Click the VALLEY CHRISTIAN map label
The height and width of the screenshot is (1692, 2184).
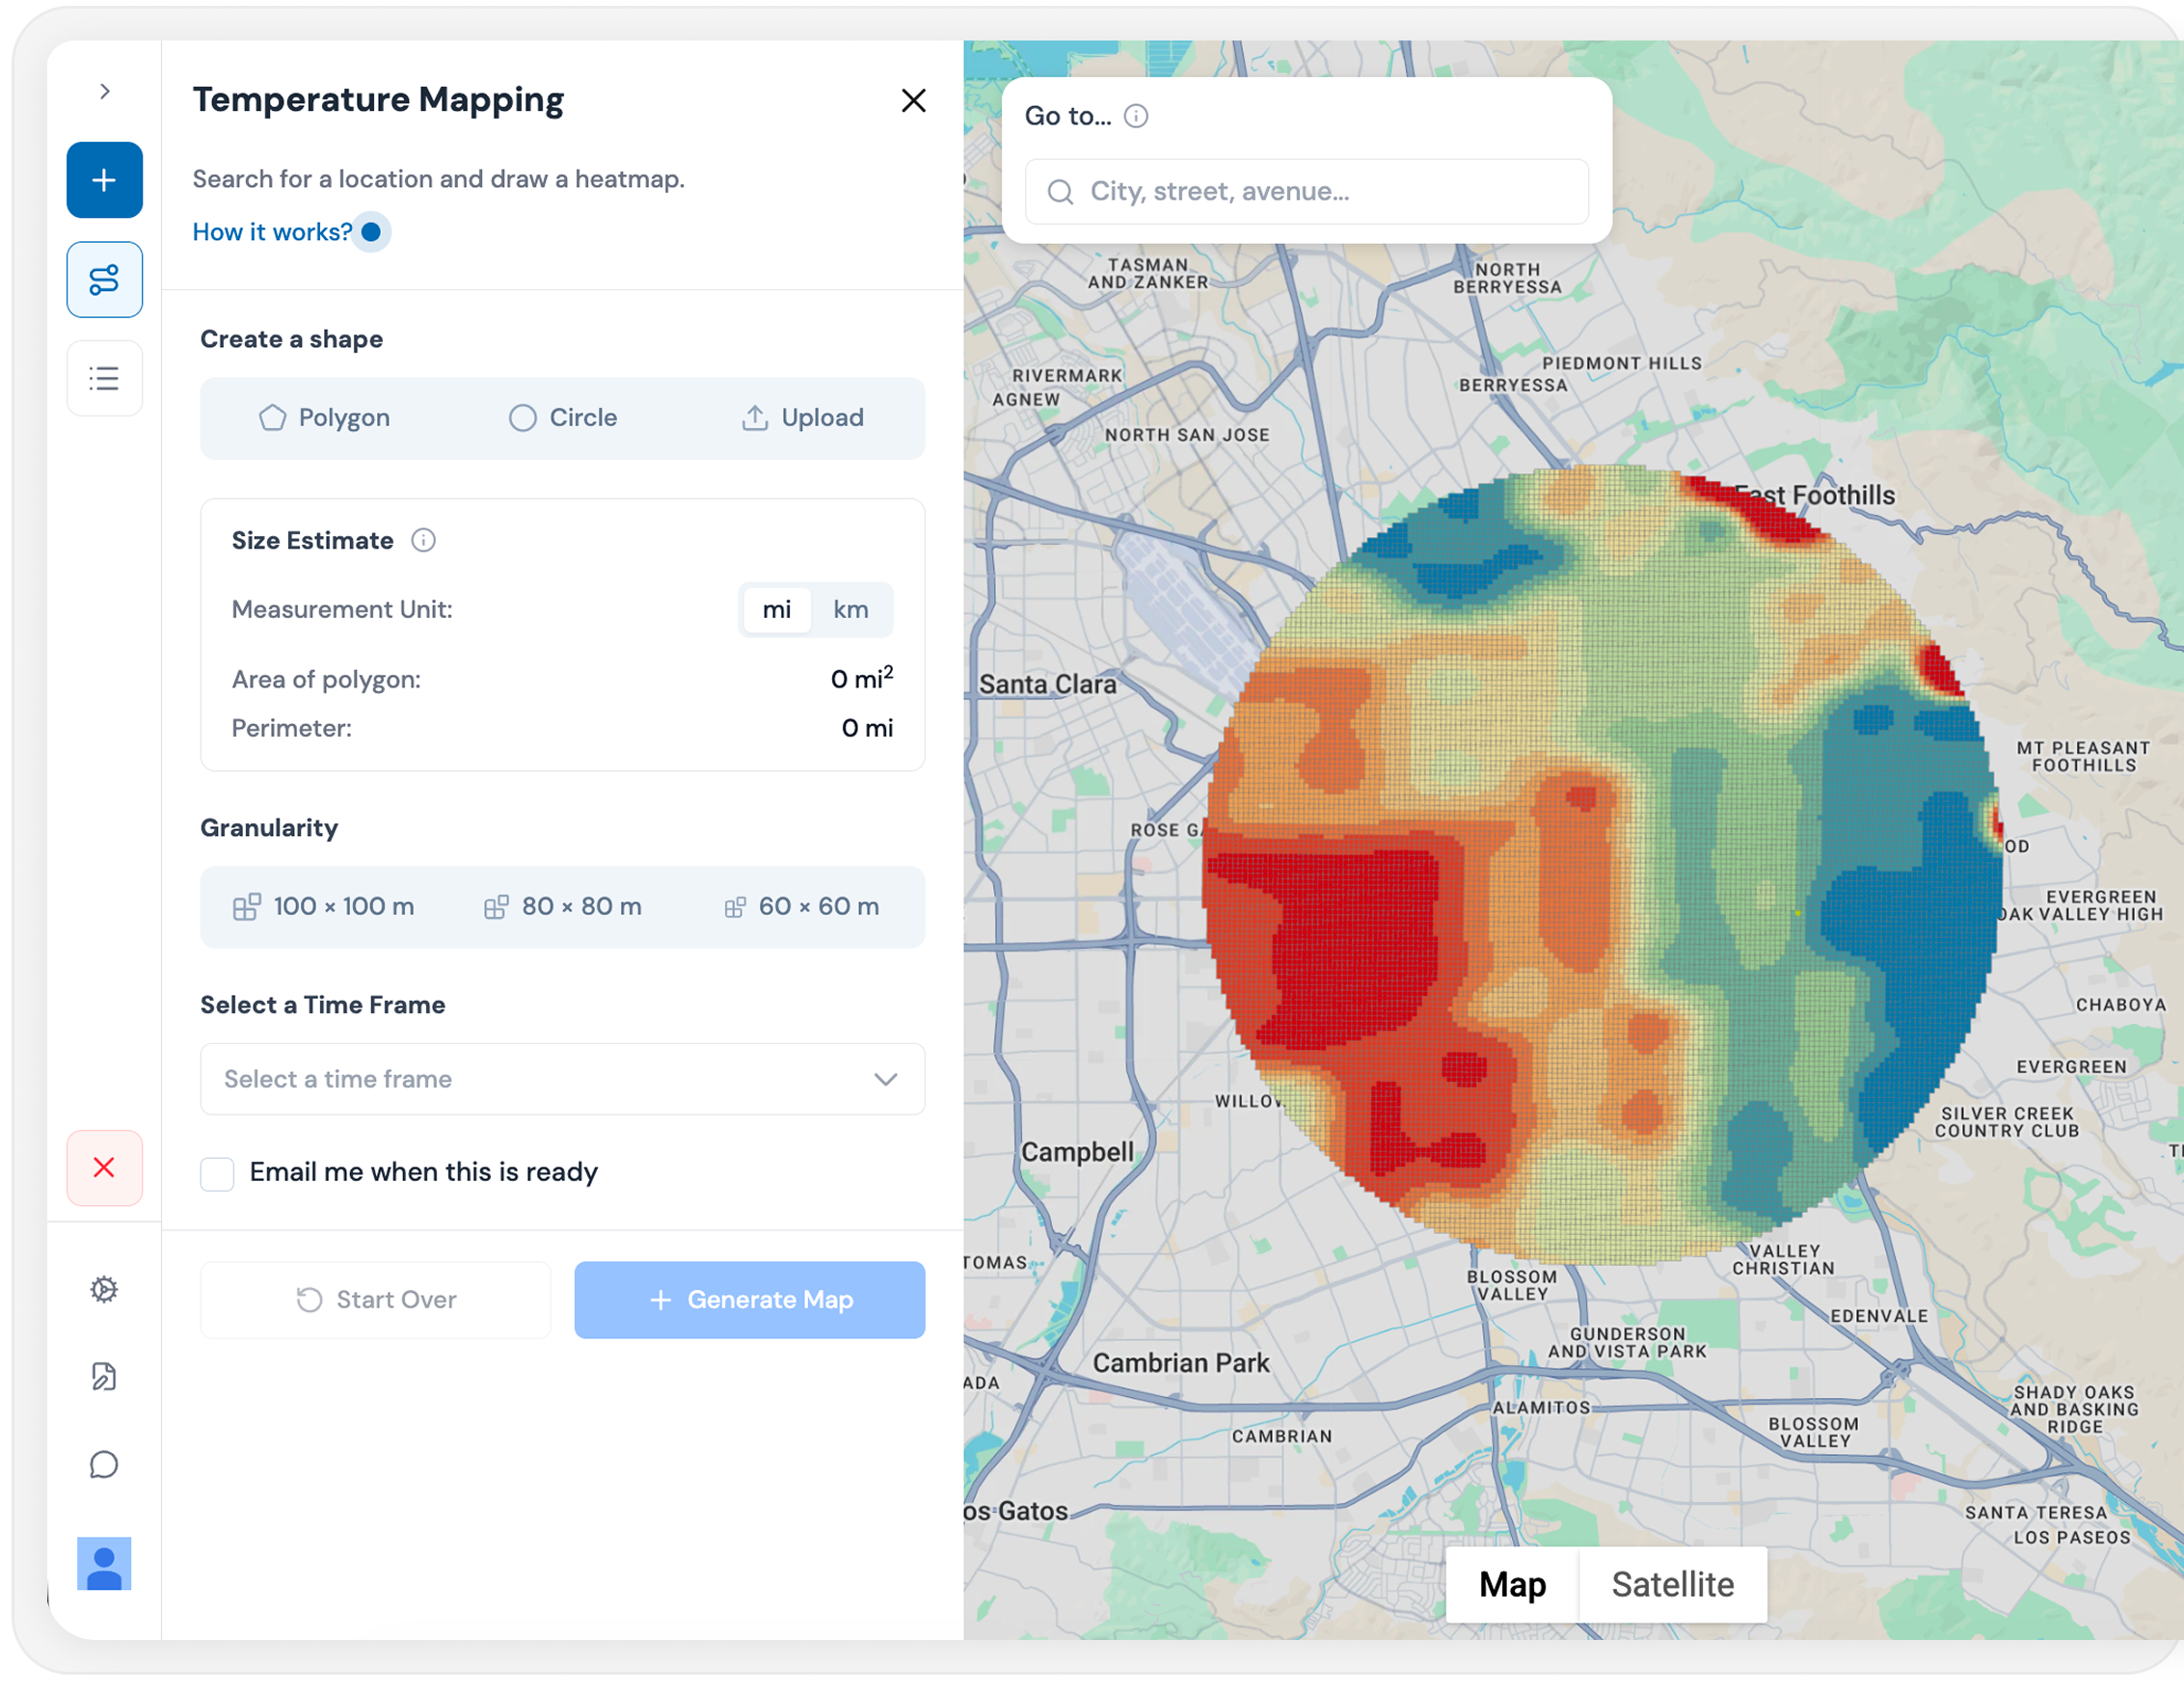click(x=1784, y=1260)
